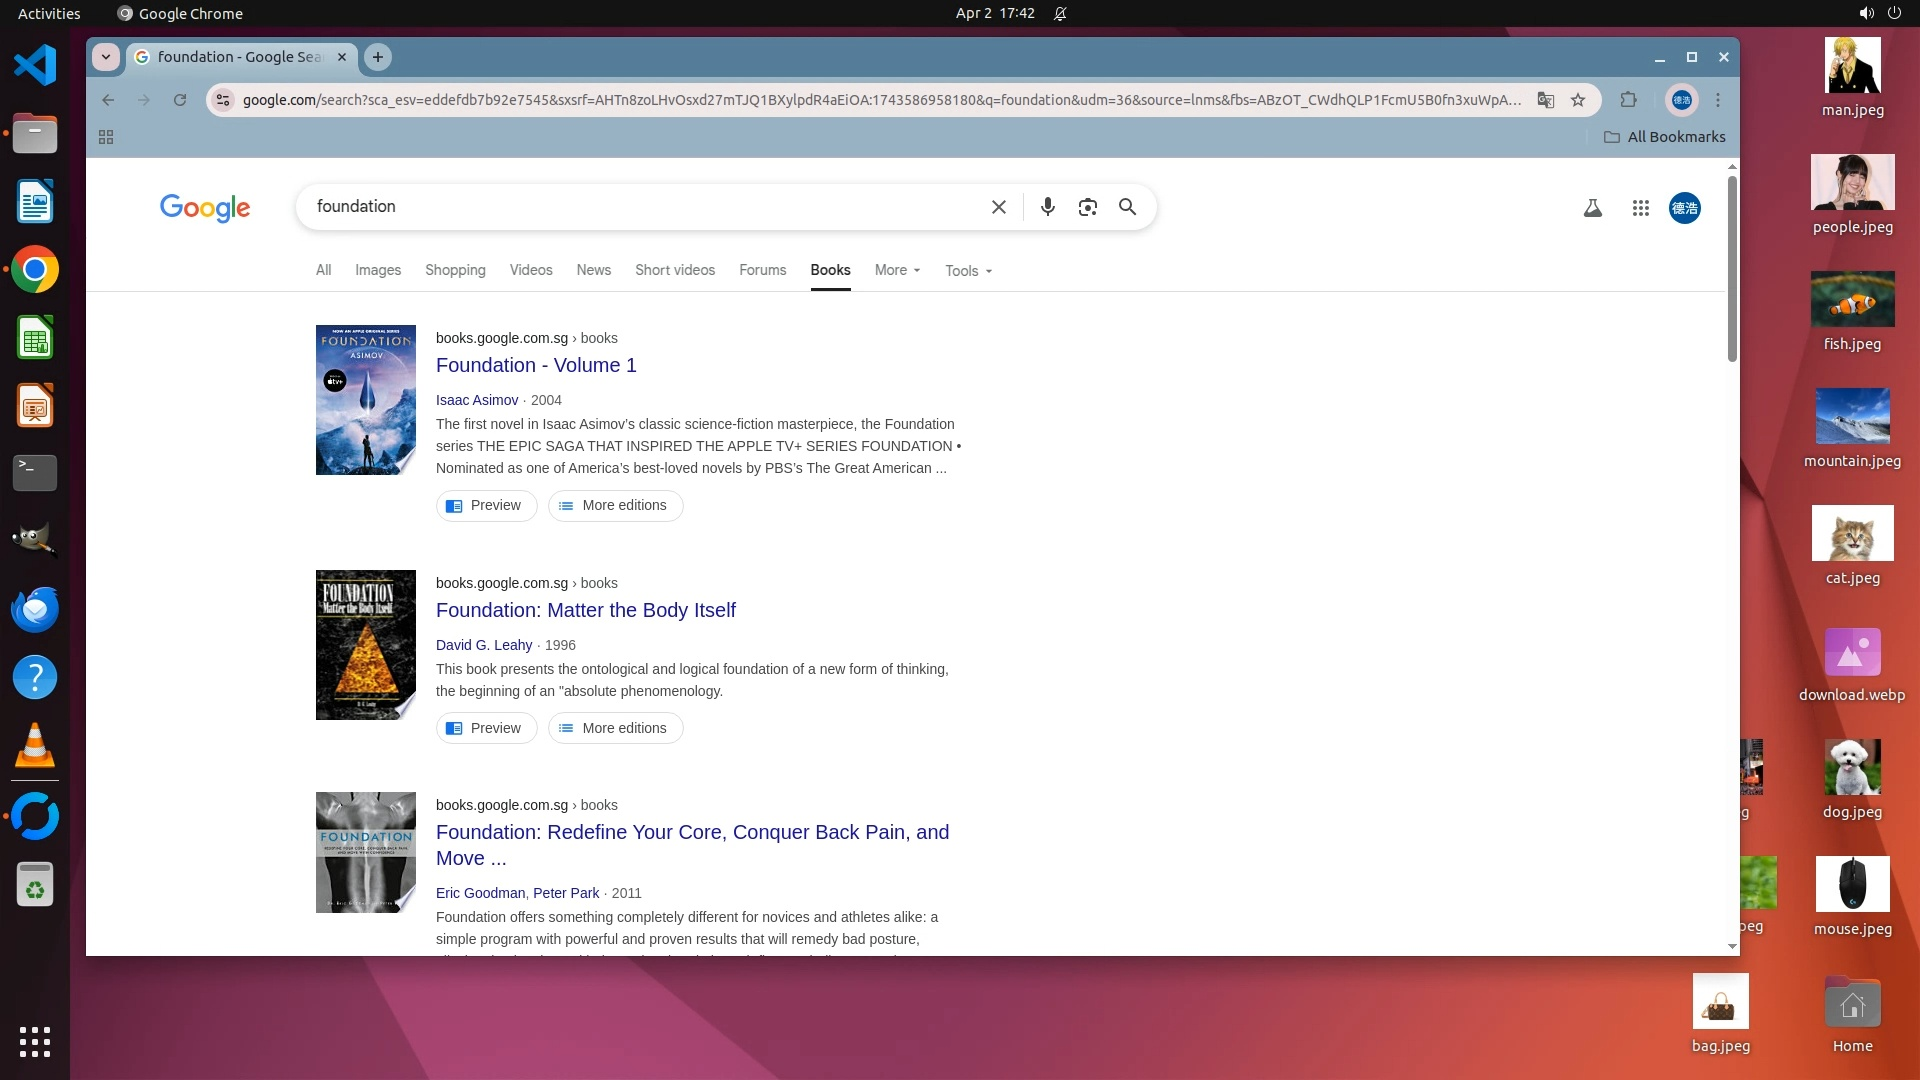The height and width of the screenshot is (1080, 1920).
Task: Click Preview for Foundation Volume 1
Action: [x=486, y=505]
